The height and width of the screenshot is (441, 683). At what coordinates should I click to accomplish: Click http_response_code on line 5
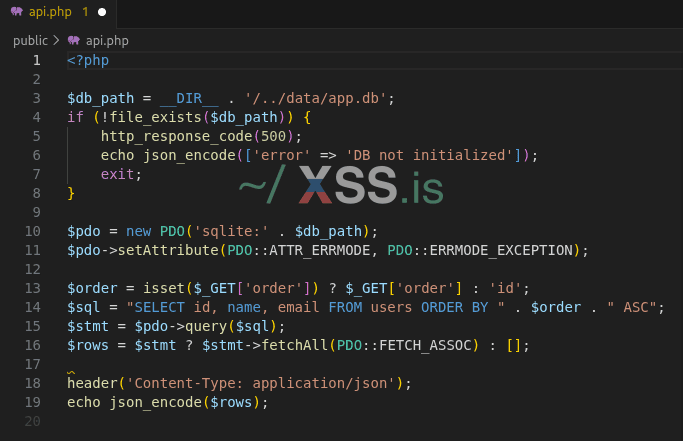[x=176, y=136]
